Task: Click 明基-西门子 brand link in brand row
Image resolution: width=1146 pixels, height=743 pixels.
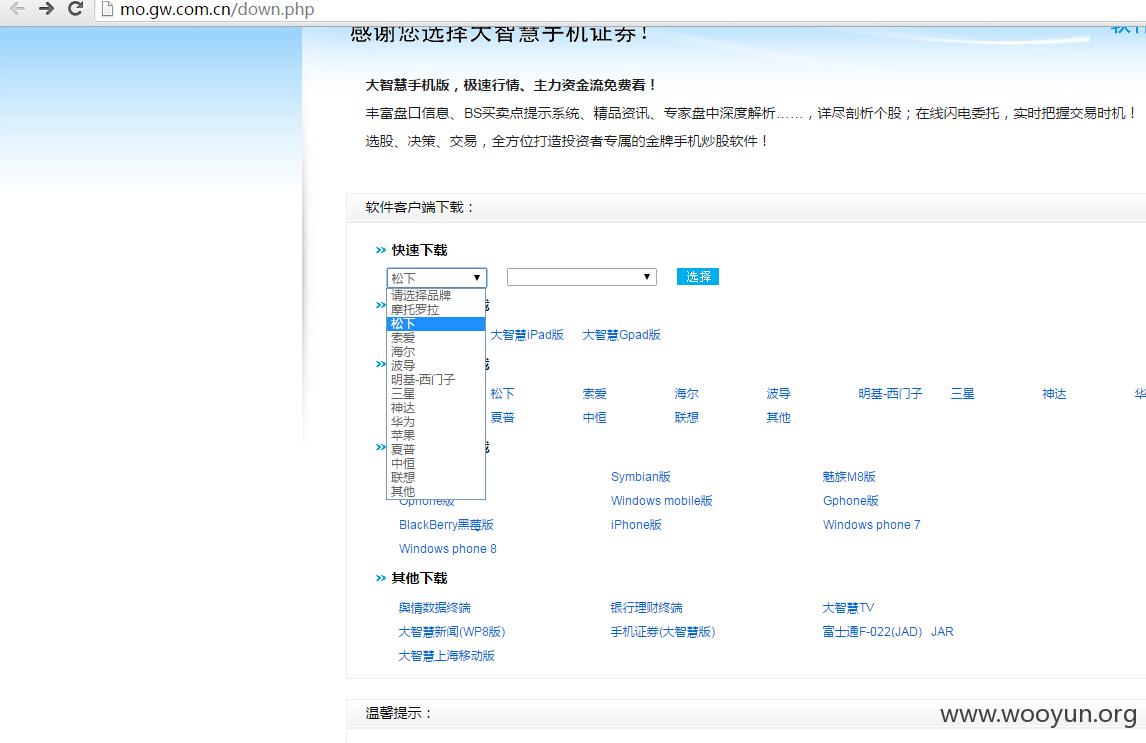Action: [890, 394]
